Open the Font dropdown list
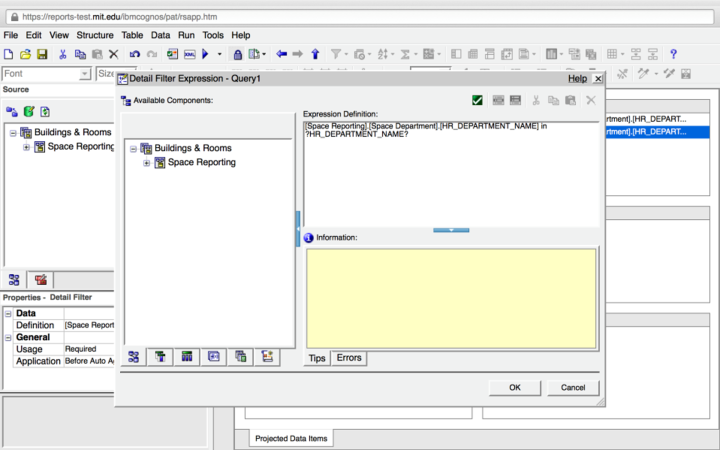This screenshot has width=720, height=450. (x=85, y=74)
